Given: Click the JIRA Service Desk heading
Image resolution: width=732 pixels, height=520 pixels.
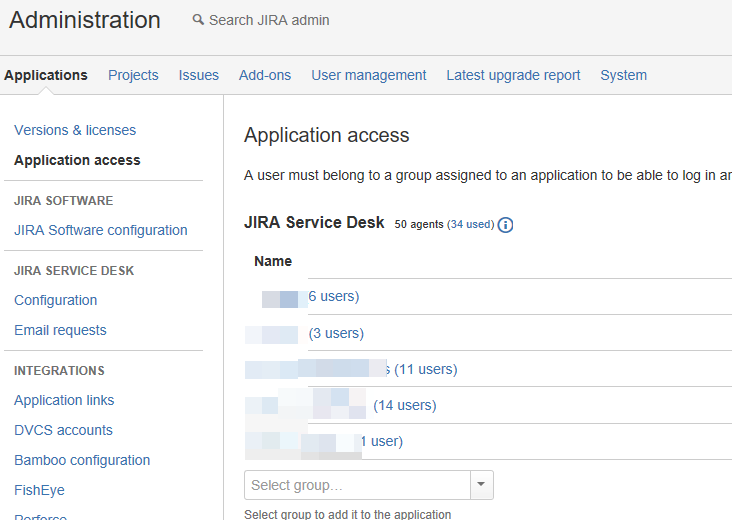Looking at the screenshot, I should pyautogui.click(x=314, y=223).
